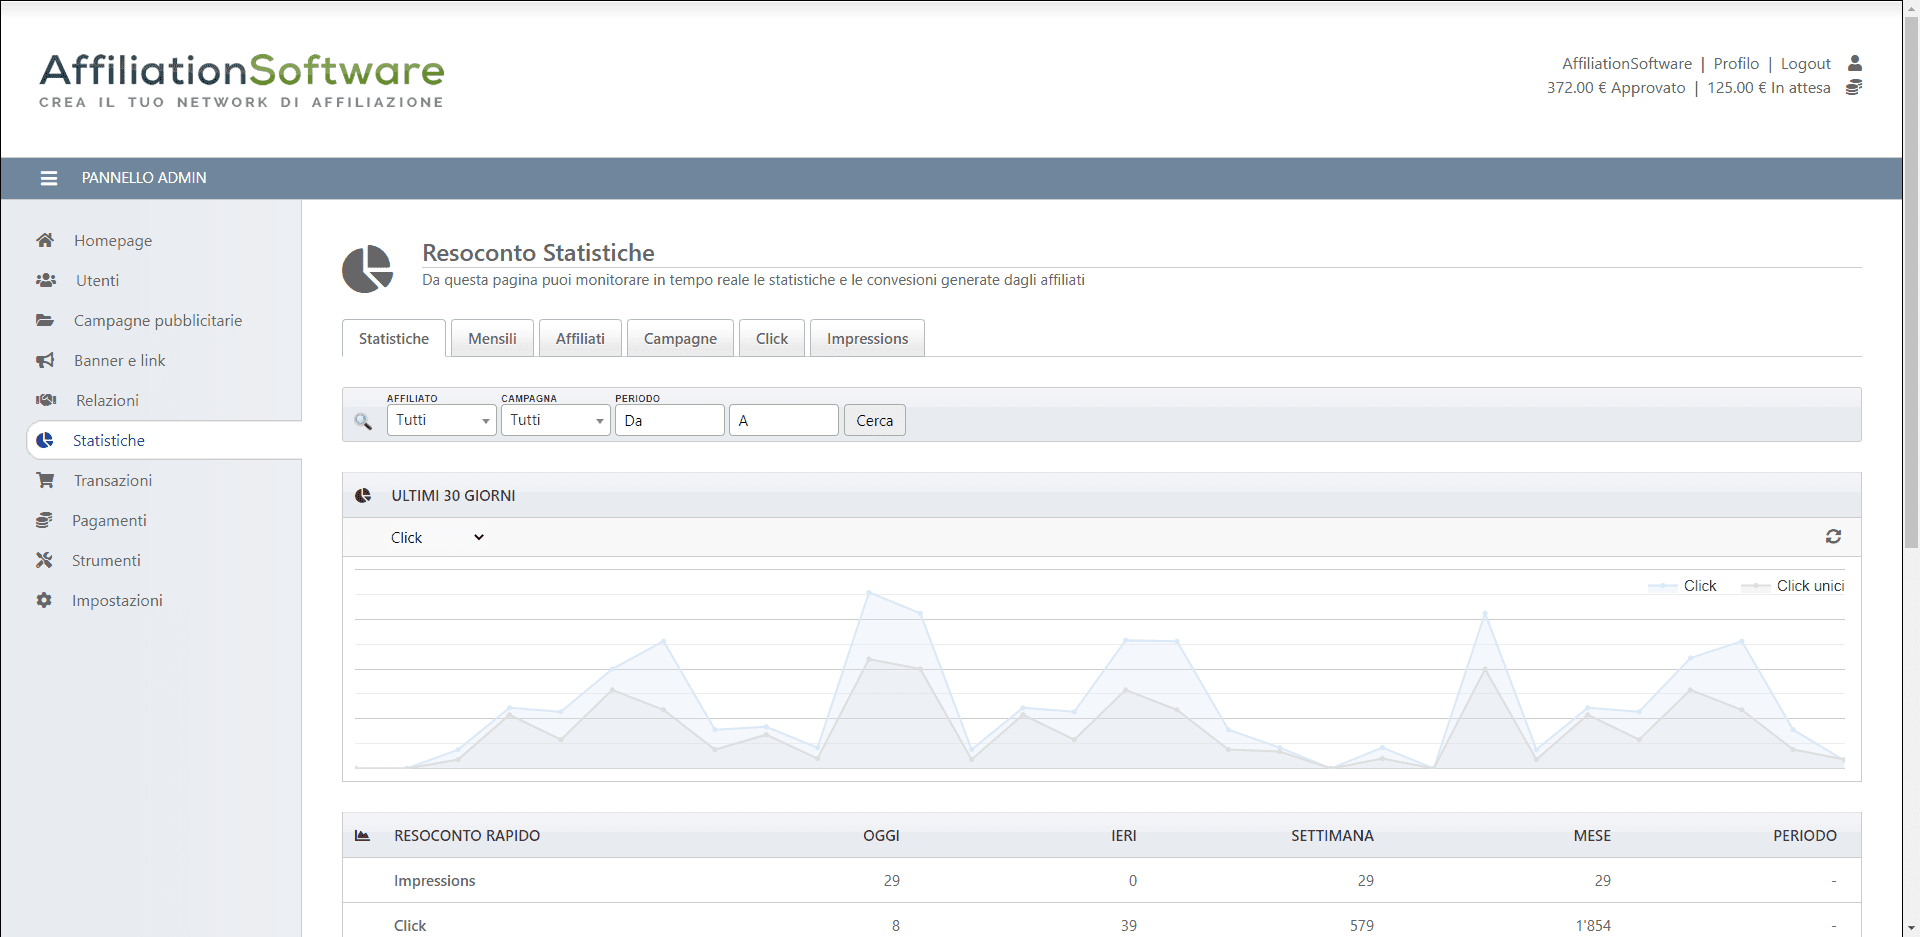The height and width of the screenshot is (937, 1920).
Task: Click the Impostazioni gear icon
Action: (44, 600)
